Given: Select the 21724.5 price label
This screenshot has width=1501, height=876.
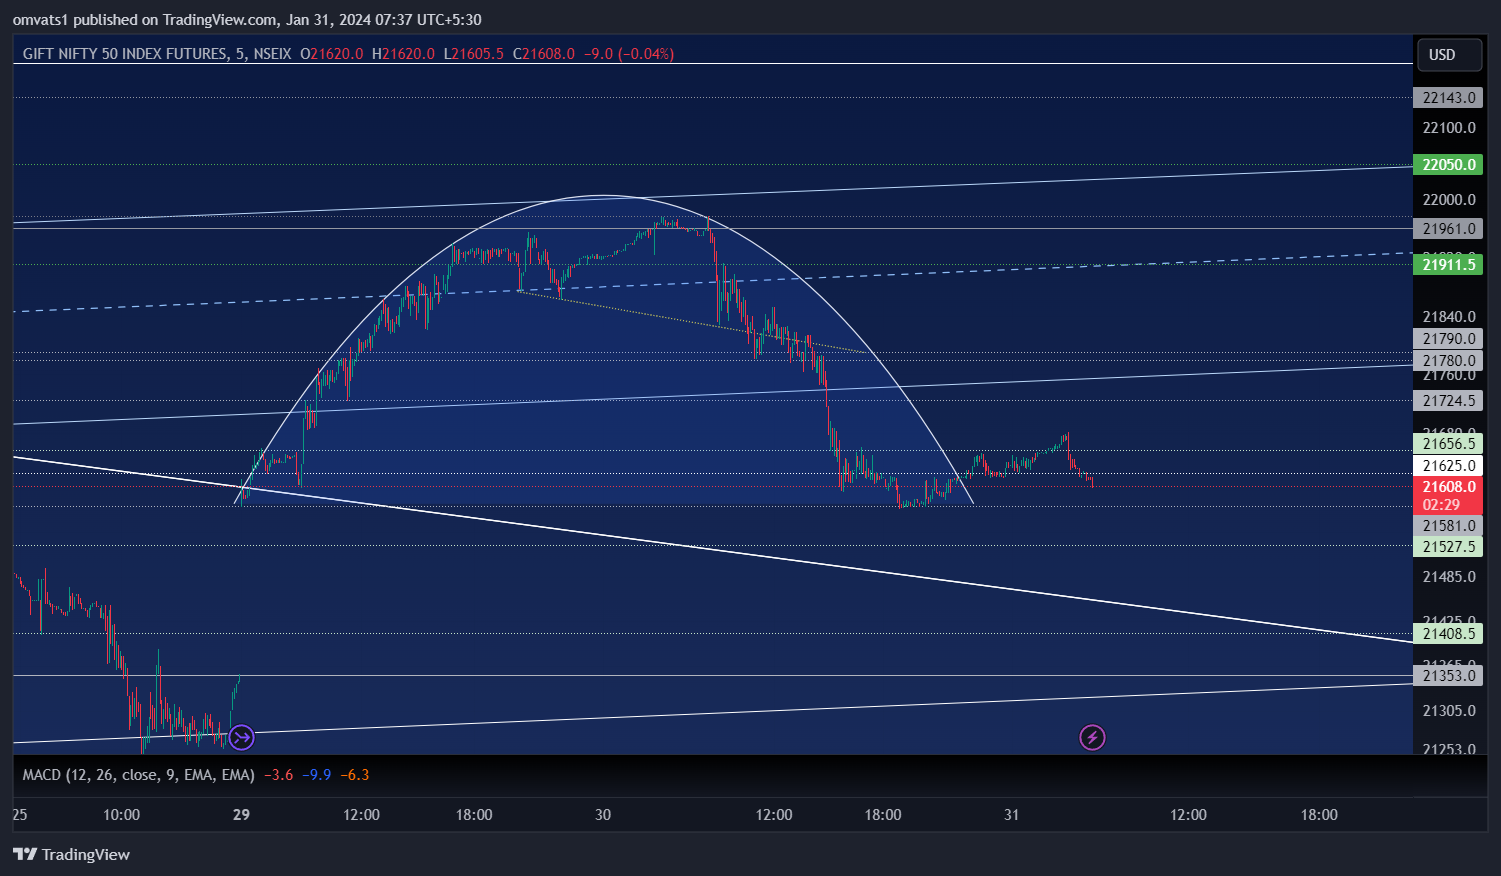Looking at the screenshot, I should point(1448,401).
